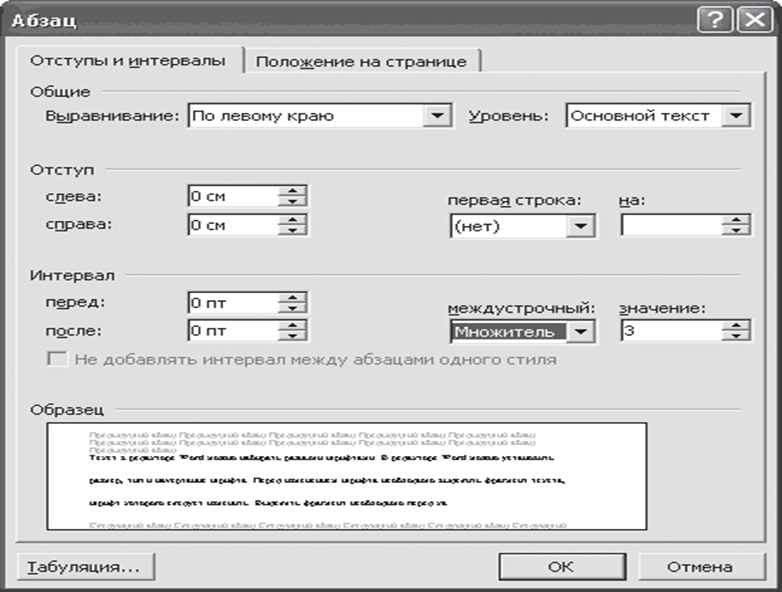Decrease the перед spacing value

click(292, 308)
